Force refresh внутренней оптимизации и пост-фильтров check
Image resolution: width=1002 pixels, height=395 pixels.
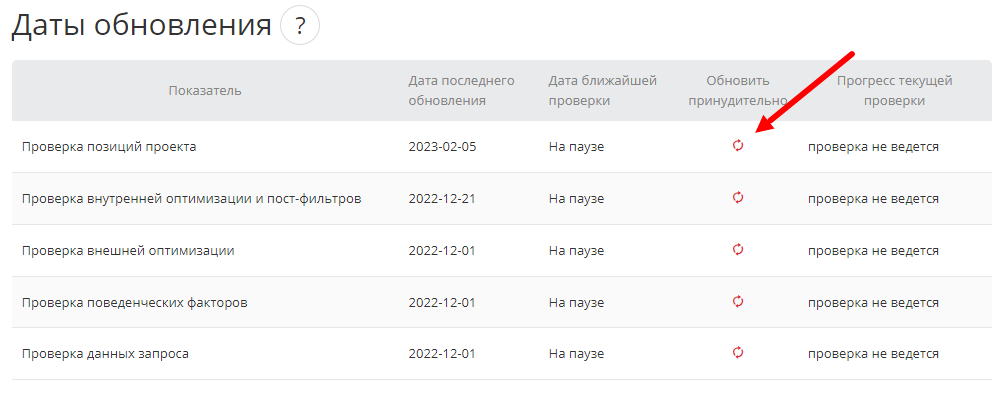coord(738,198)
